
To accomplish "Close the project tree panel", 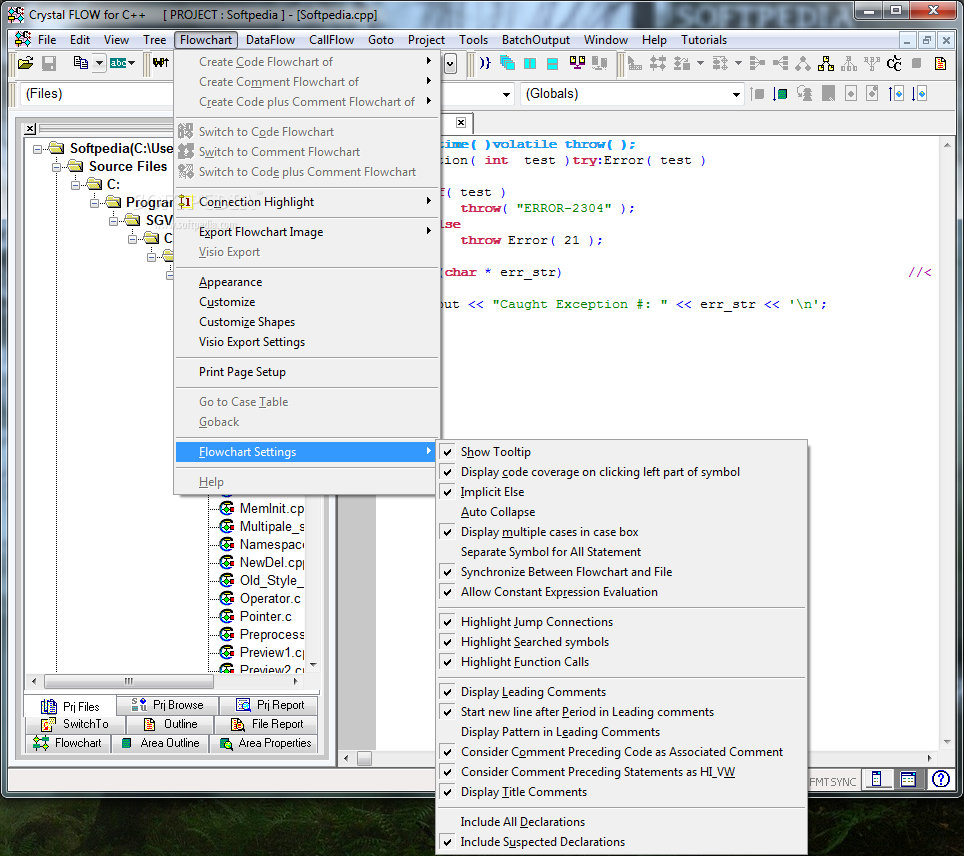I will 30,129.
